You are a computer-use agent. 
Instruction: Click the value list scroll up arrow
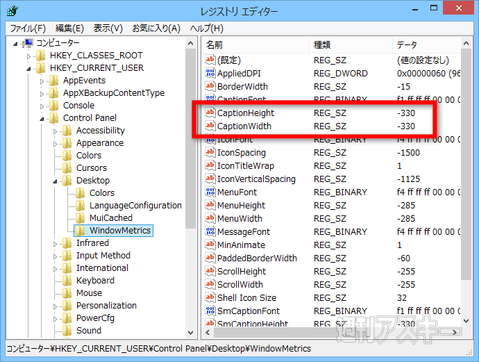tap(466, 43)
